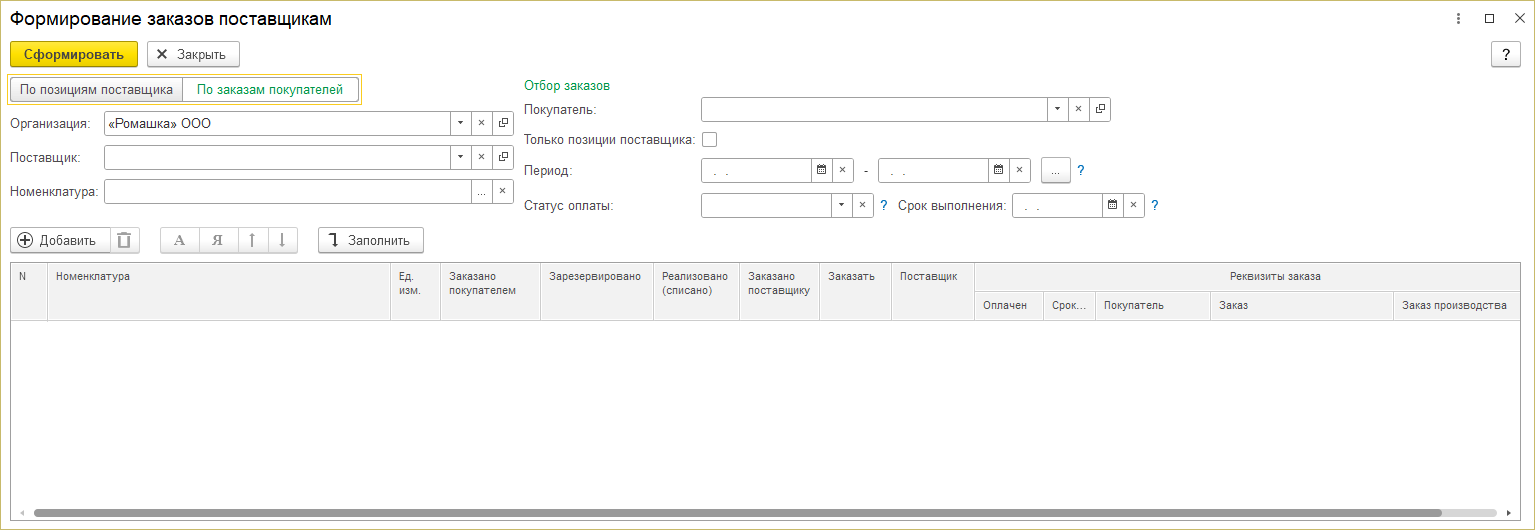Open the Организация record via open icon
This screenshot has height=530, width=1535.
(x=503, y=123)
